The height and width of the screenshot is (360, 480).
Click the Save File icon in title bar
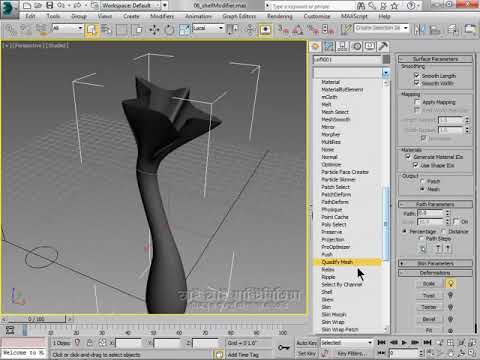pyautogui.click(x=49, y=5)
